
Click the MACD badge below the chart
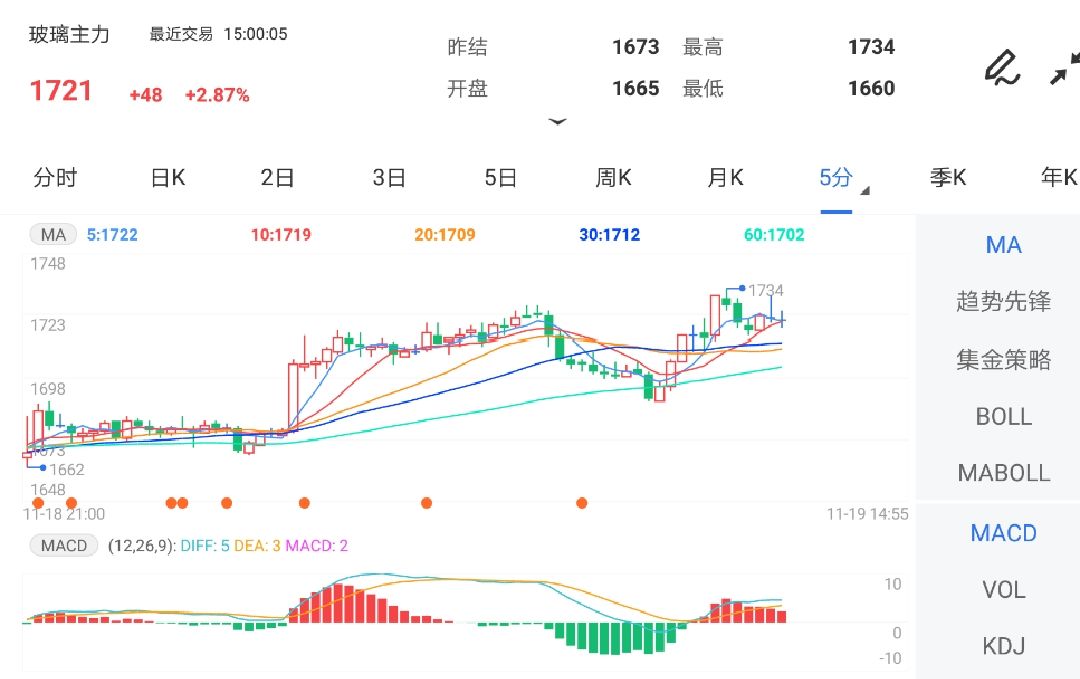coord(63,546)
